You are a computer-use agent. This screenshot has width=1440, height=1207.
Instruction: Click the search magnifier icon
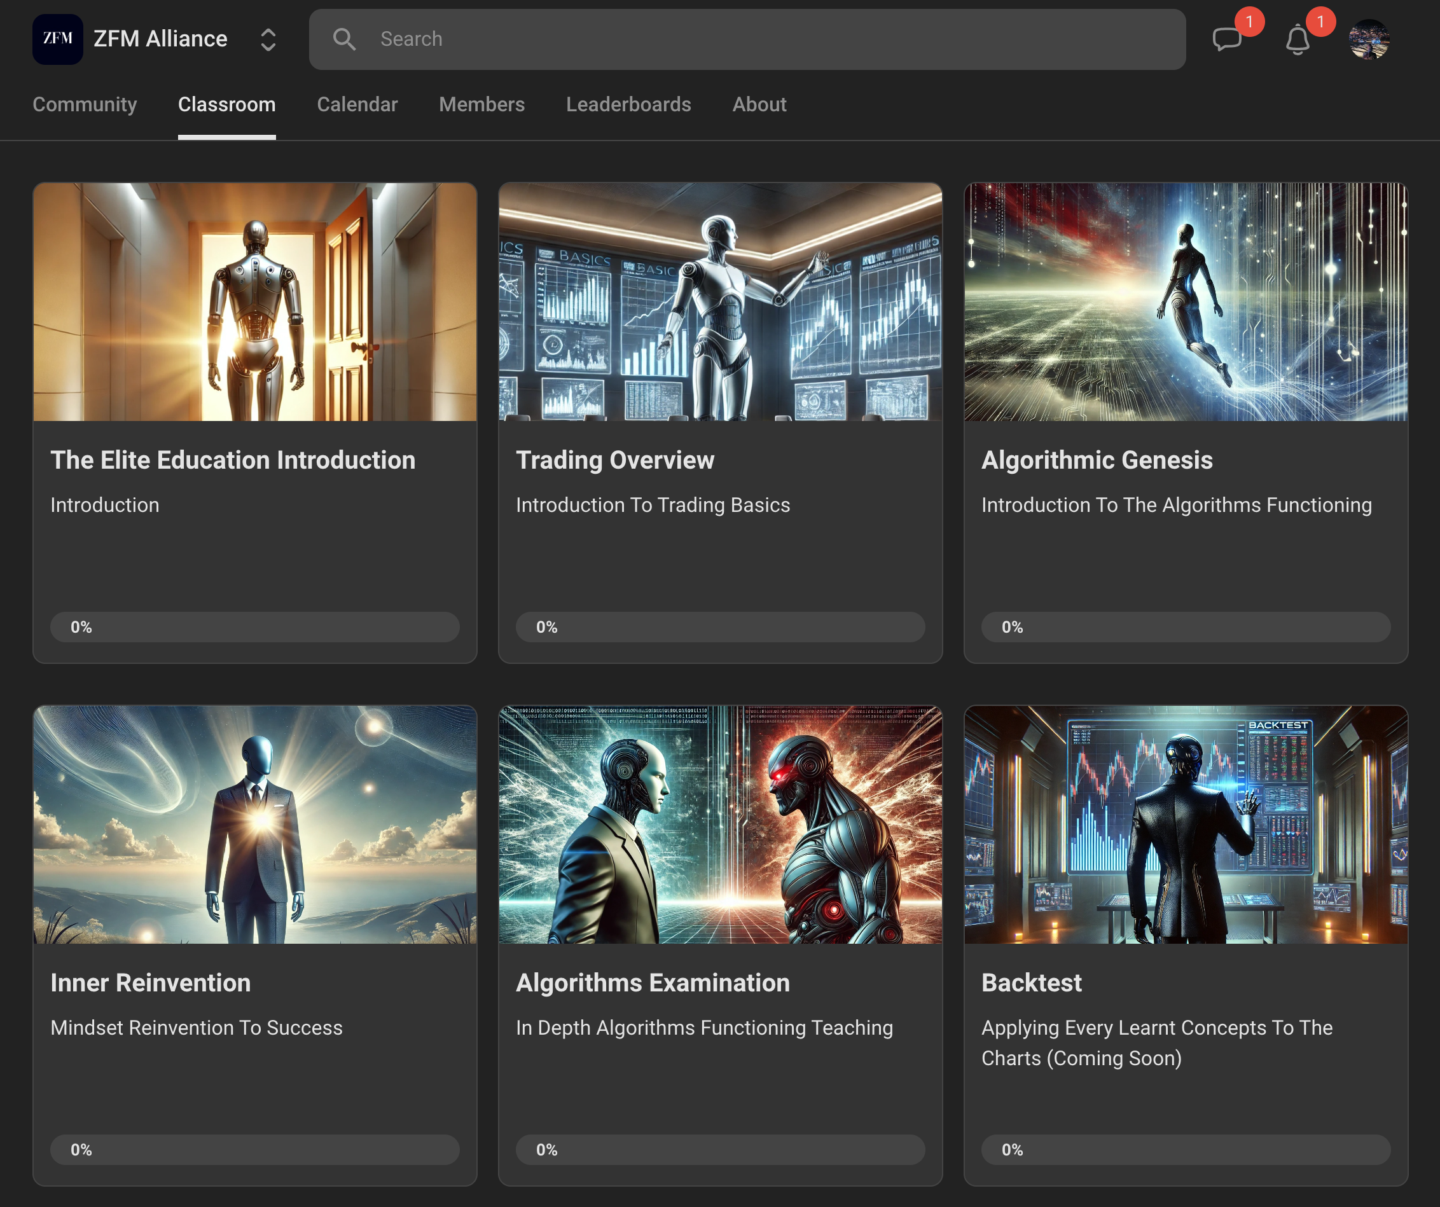tap(344, 39)
